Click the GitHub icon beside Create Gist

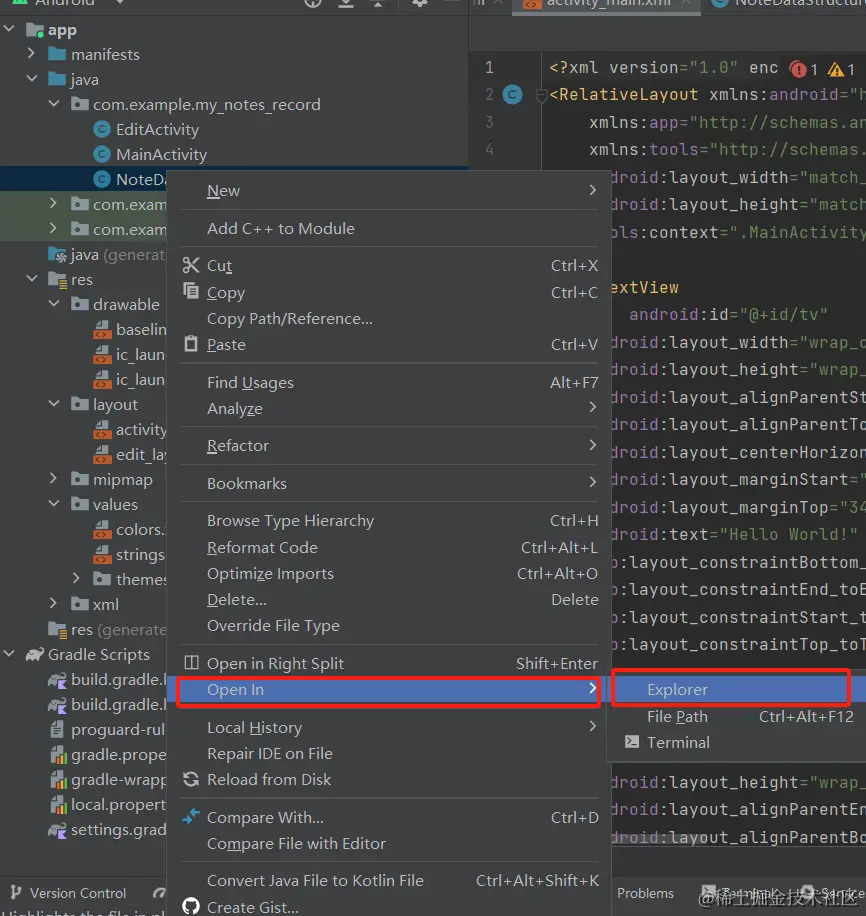tap(190, 906)
